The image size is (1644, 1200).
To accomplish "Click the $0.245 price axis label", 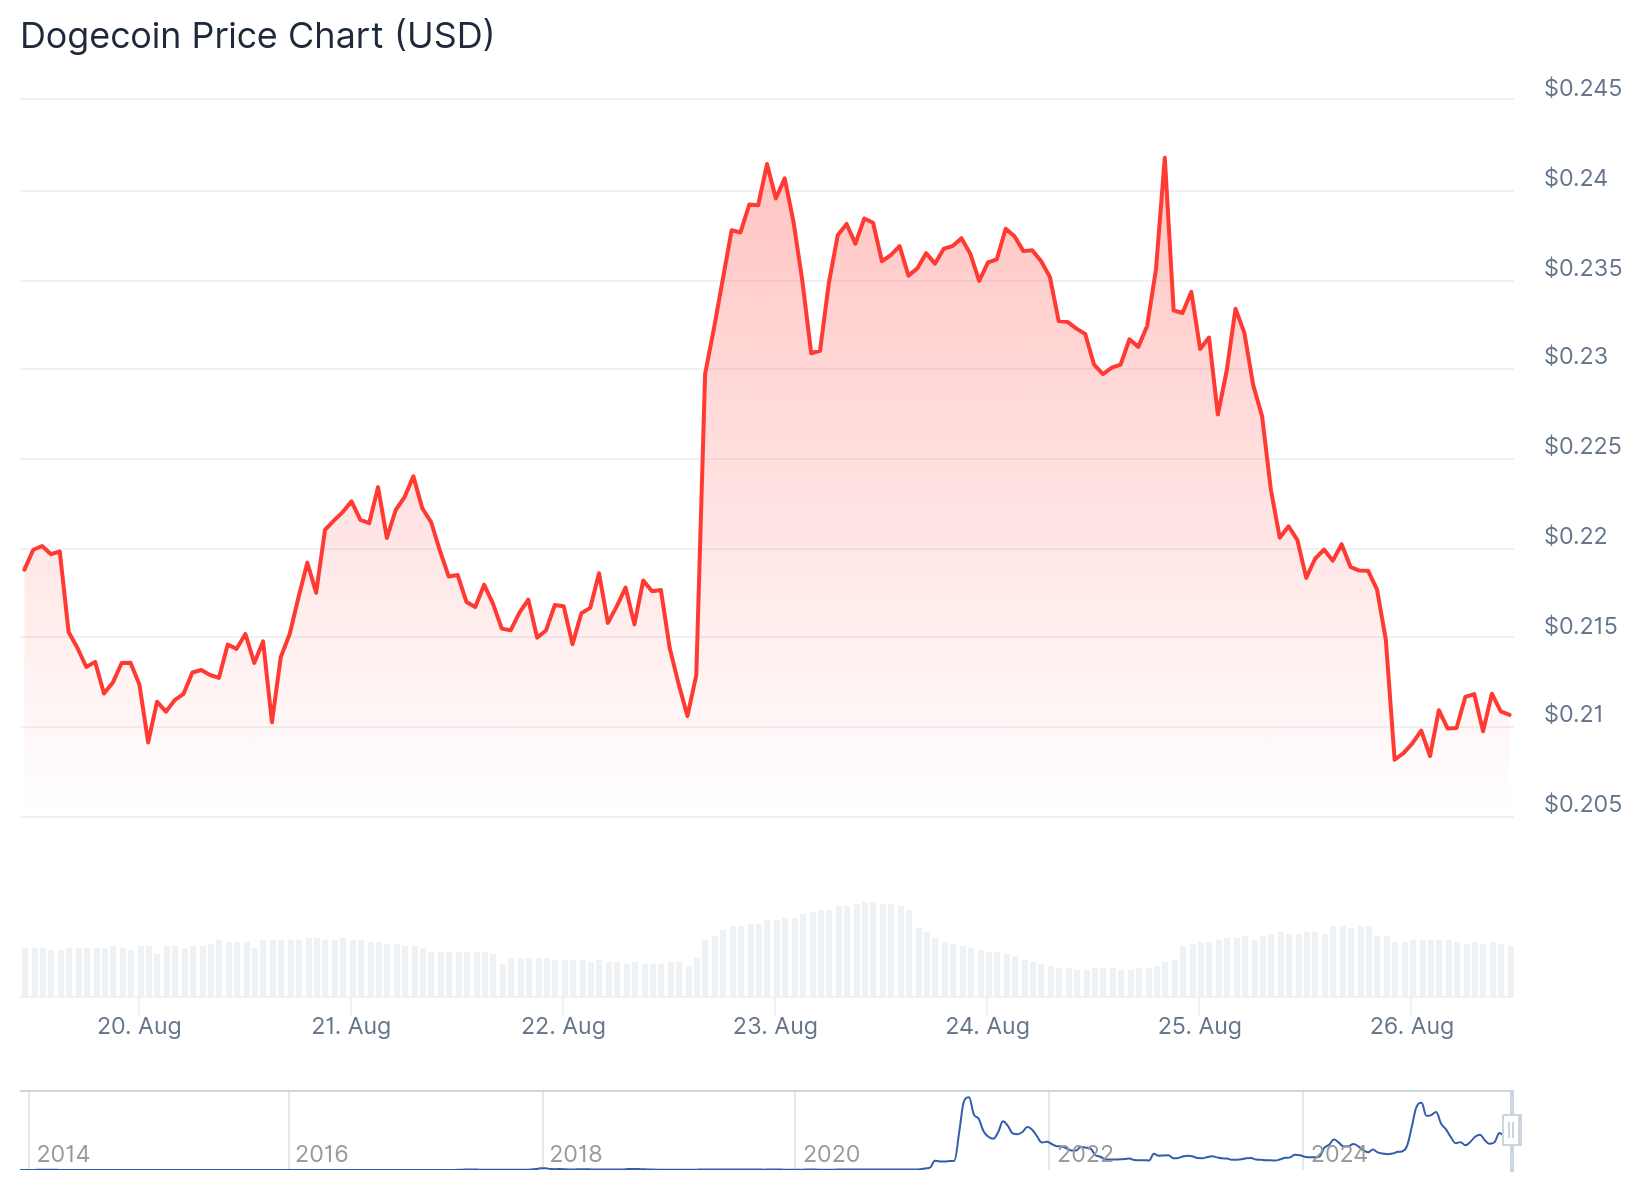I will click(x=1582, y=88).
